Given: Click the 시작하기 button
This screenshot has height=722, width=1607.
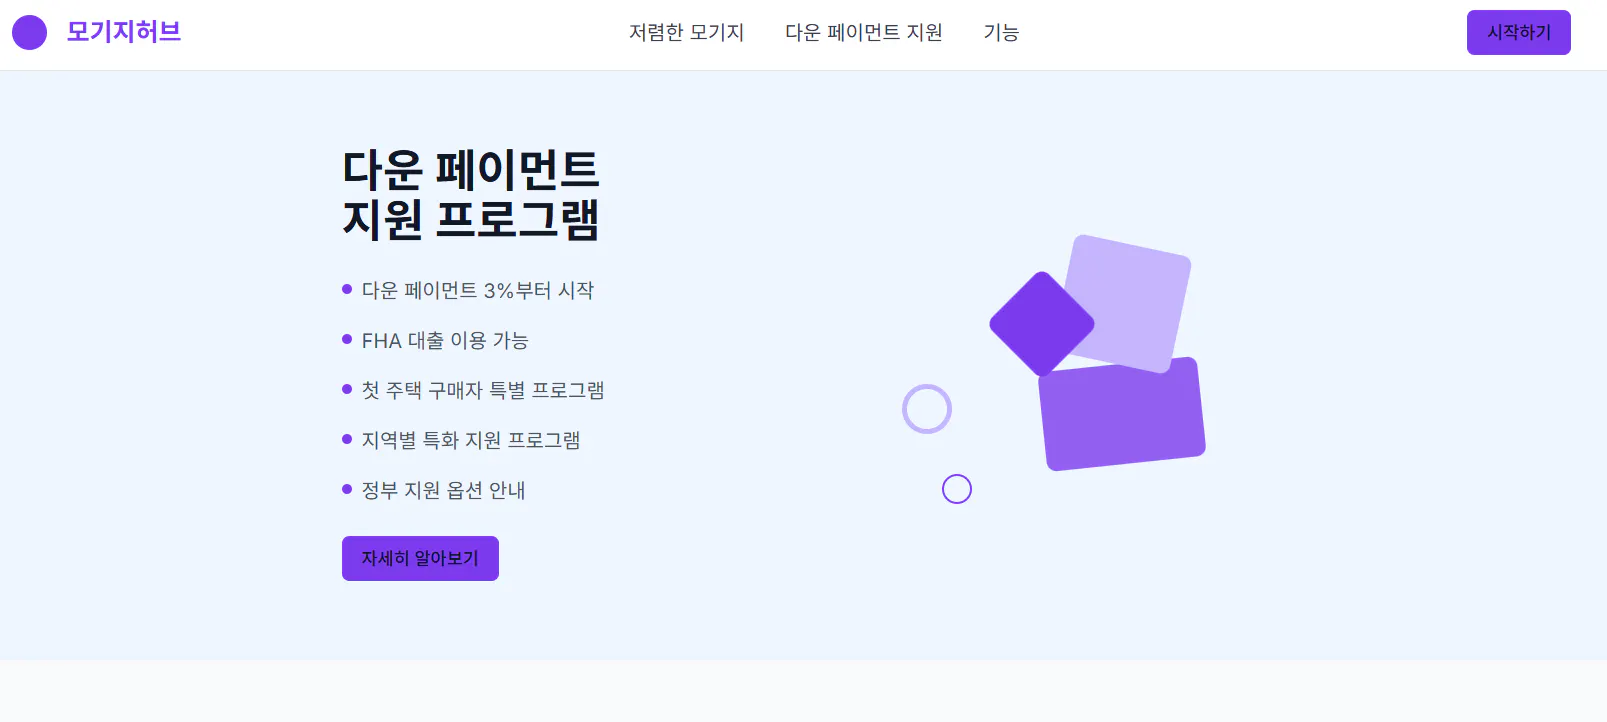Looking at the screenshot, I should coord(1518,32).
